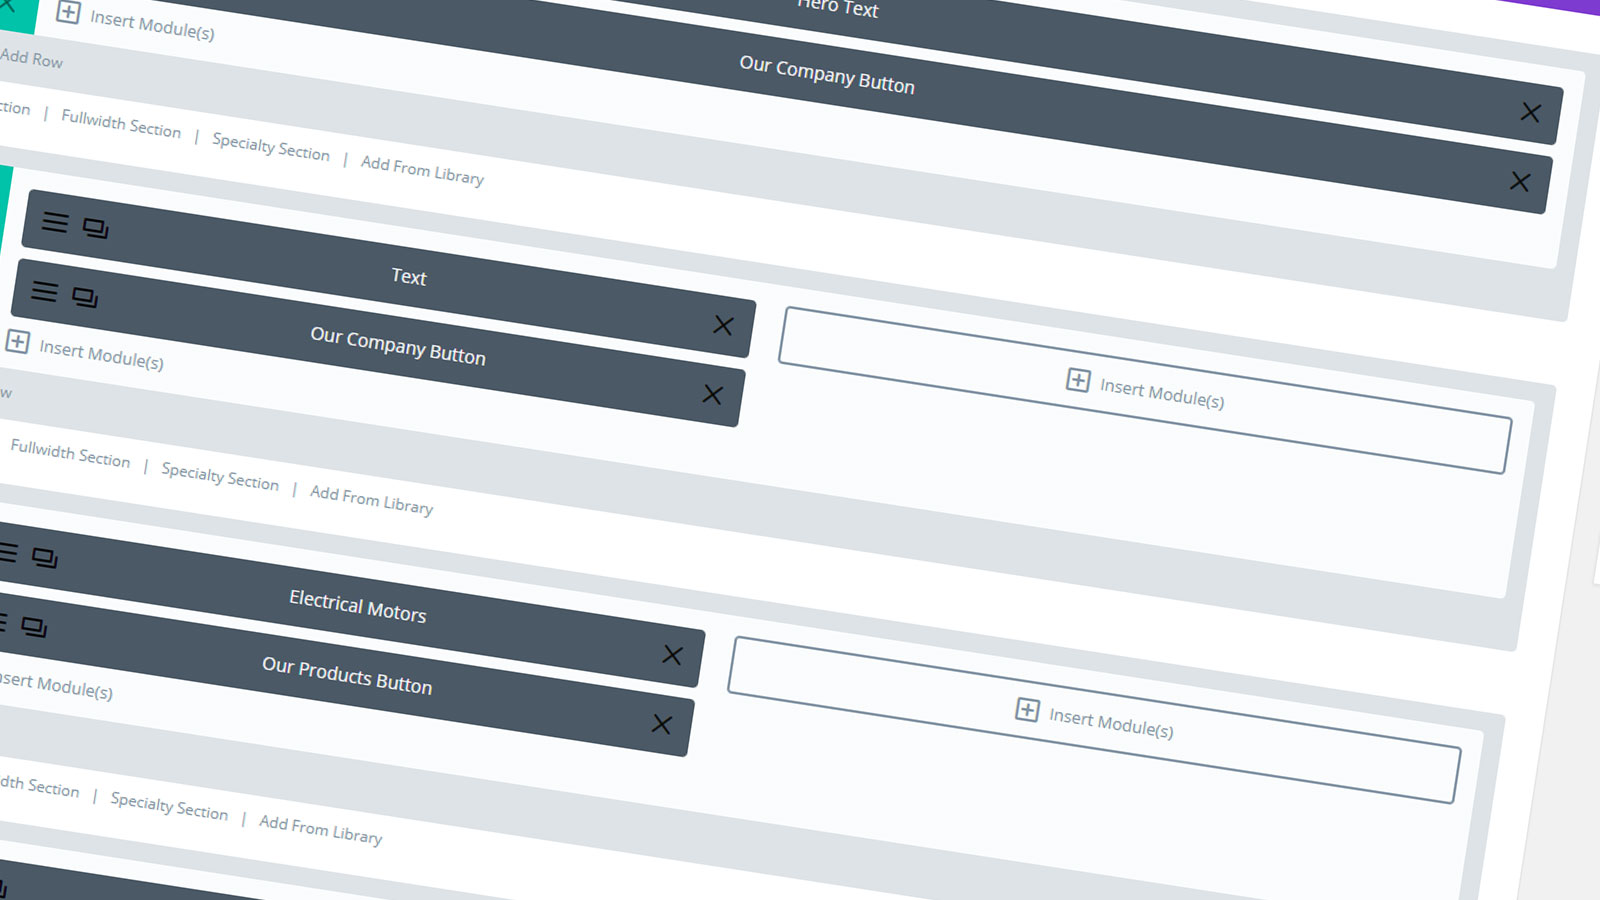
Task: Click Add From Library below Our Products Button
Action: point(320,829)
